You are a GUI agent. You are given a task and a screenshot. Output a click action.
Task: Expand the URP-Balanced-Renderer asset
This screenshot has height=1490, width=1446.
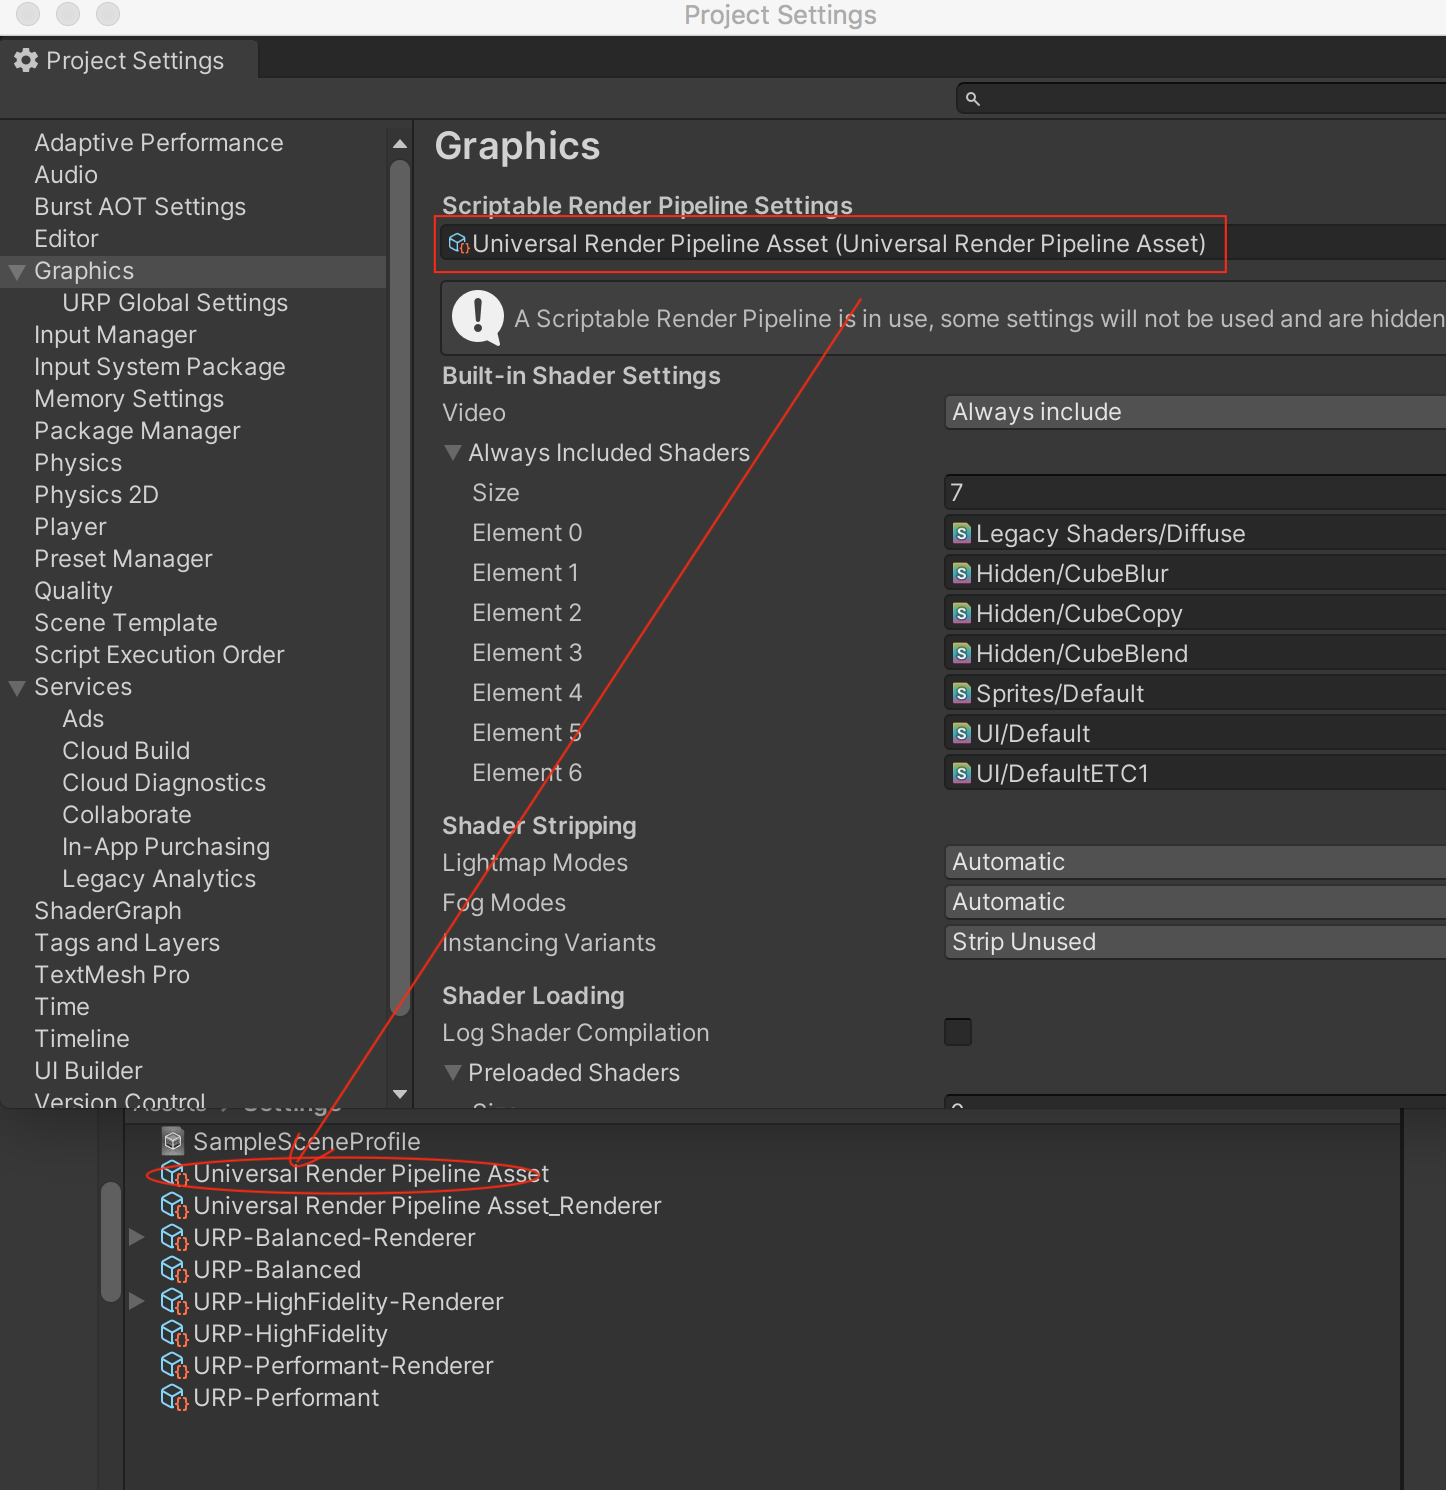[x=137, y=1238]
